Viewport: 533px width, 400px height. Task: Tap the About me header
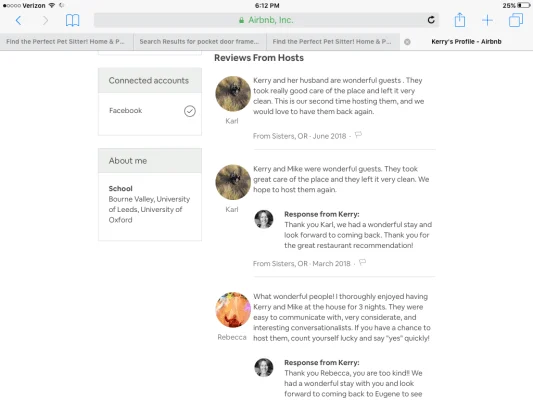[150, 161]
